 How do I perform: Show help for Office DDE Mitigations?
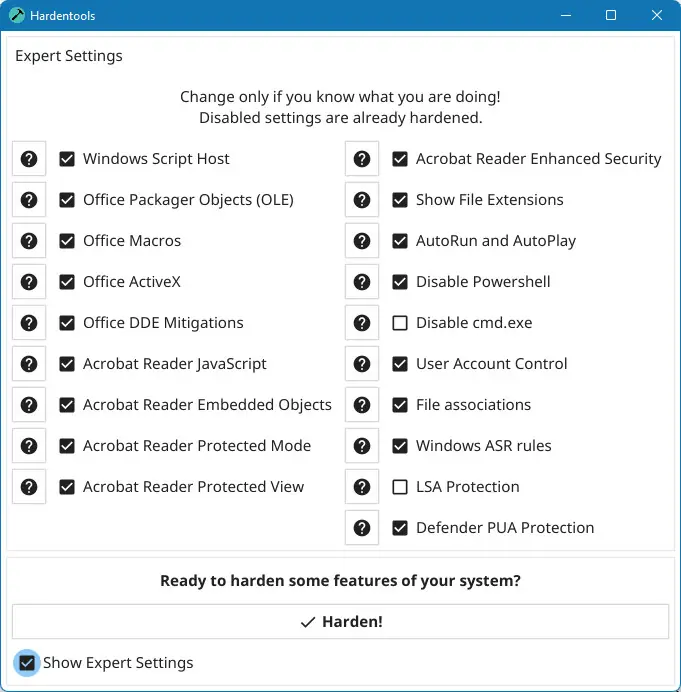29,323
